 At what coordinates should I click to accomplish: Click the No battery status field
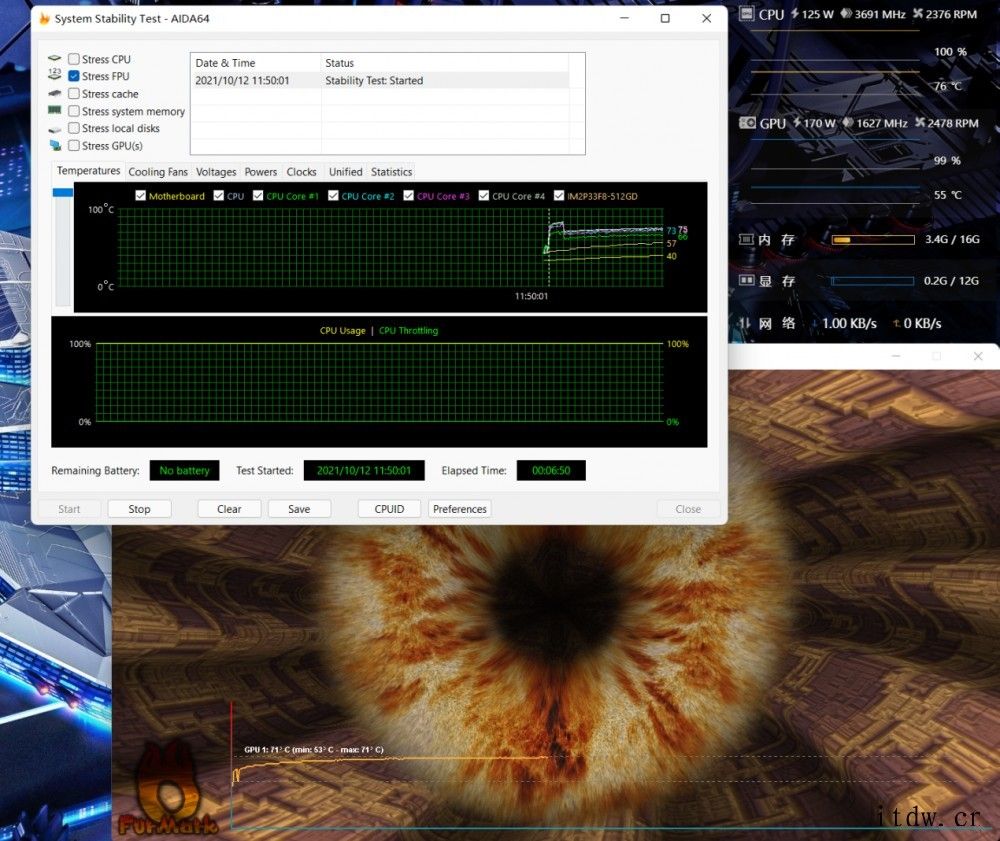[x=184, y=471]
